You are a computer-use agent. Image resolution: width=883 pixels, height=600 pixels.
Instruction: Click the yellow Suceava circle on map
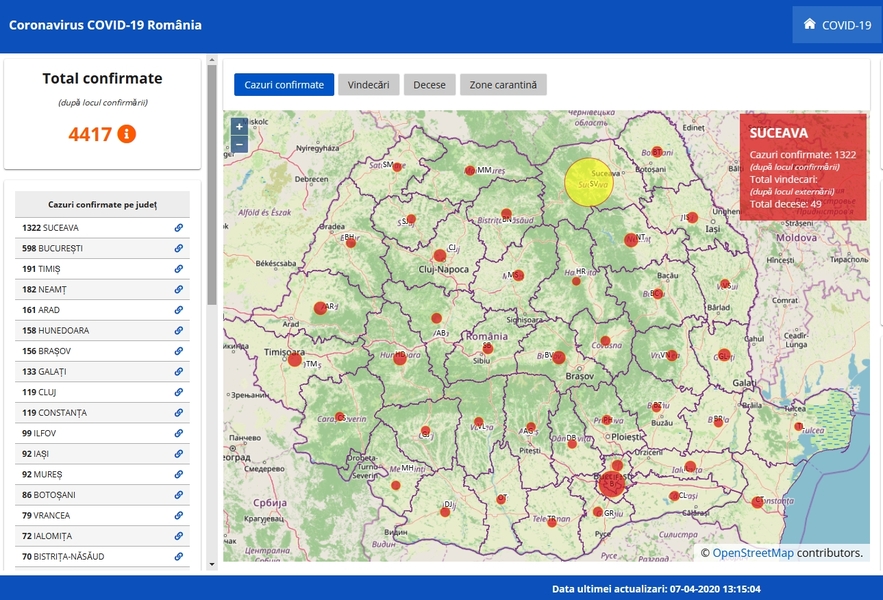point(588,183)
